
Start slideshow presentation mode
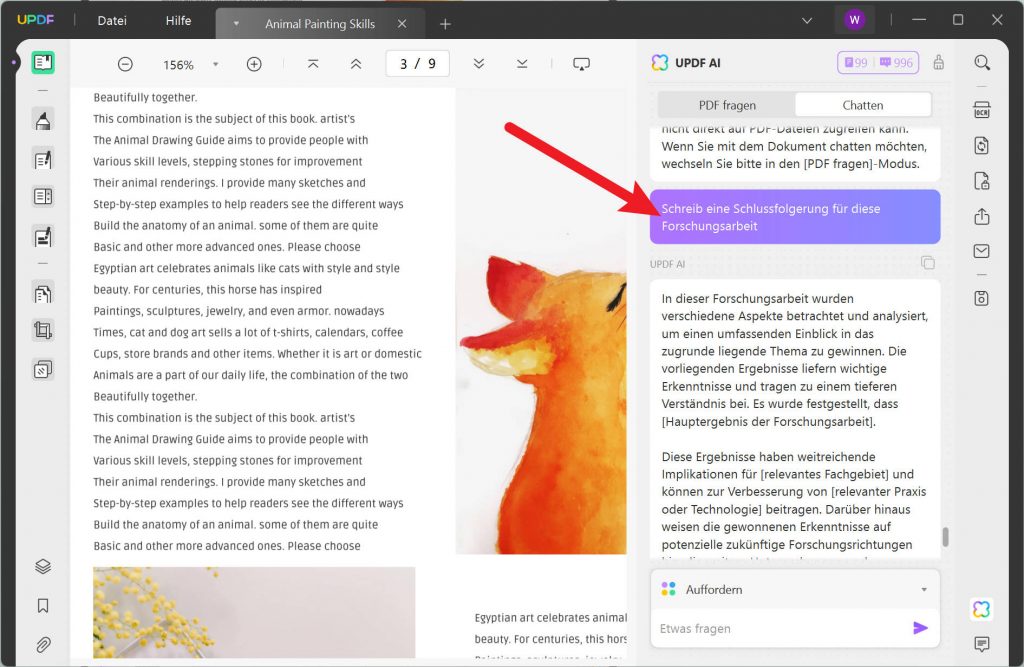581,64
